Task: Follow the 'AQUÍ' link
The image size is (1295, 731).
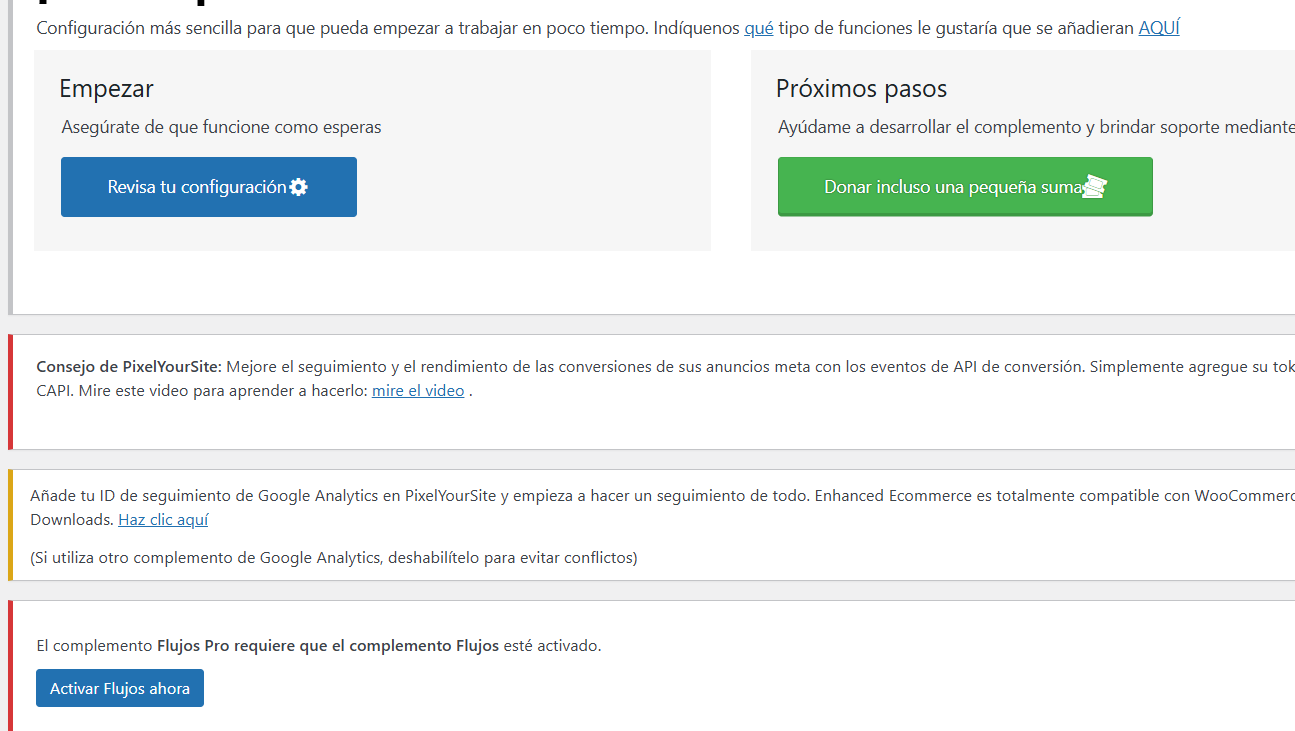Action: 1159,28
